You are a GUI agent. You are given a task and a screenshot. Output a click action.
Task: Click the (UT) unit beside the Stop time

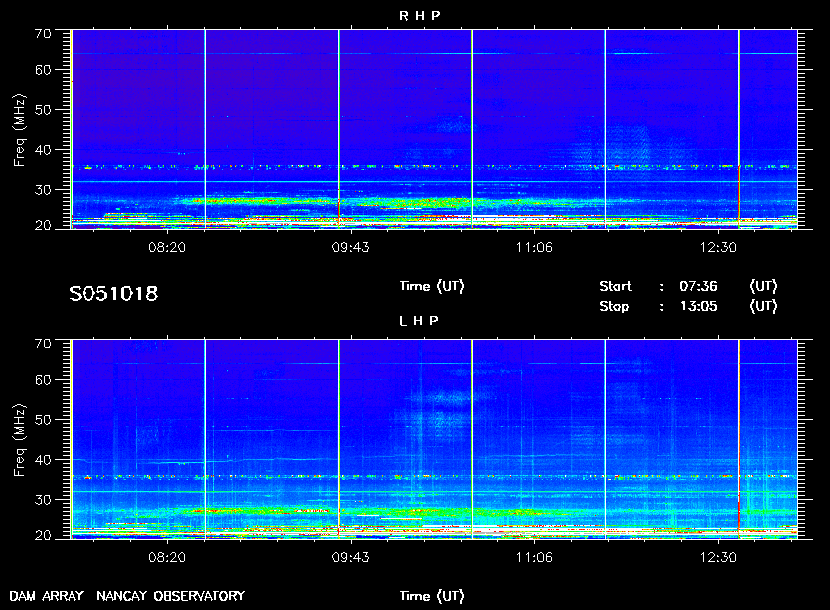click(763, 307)
